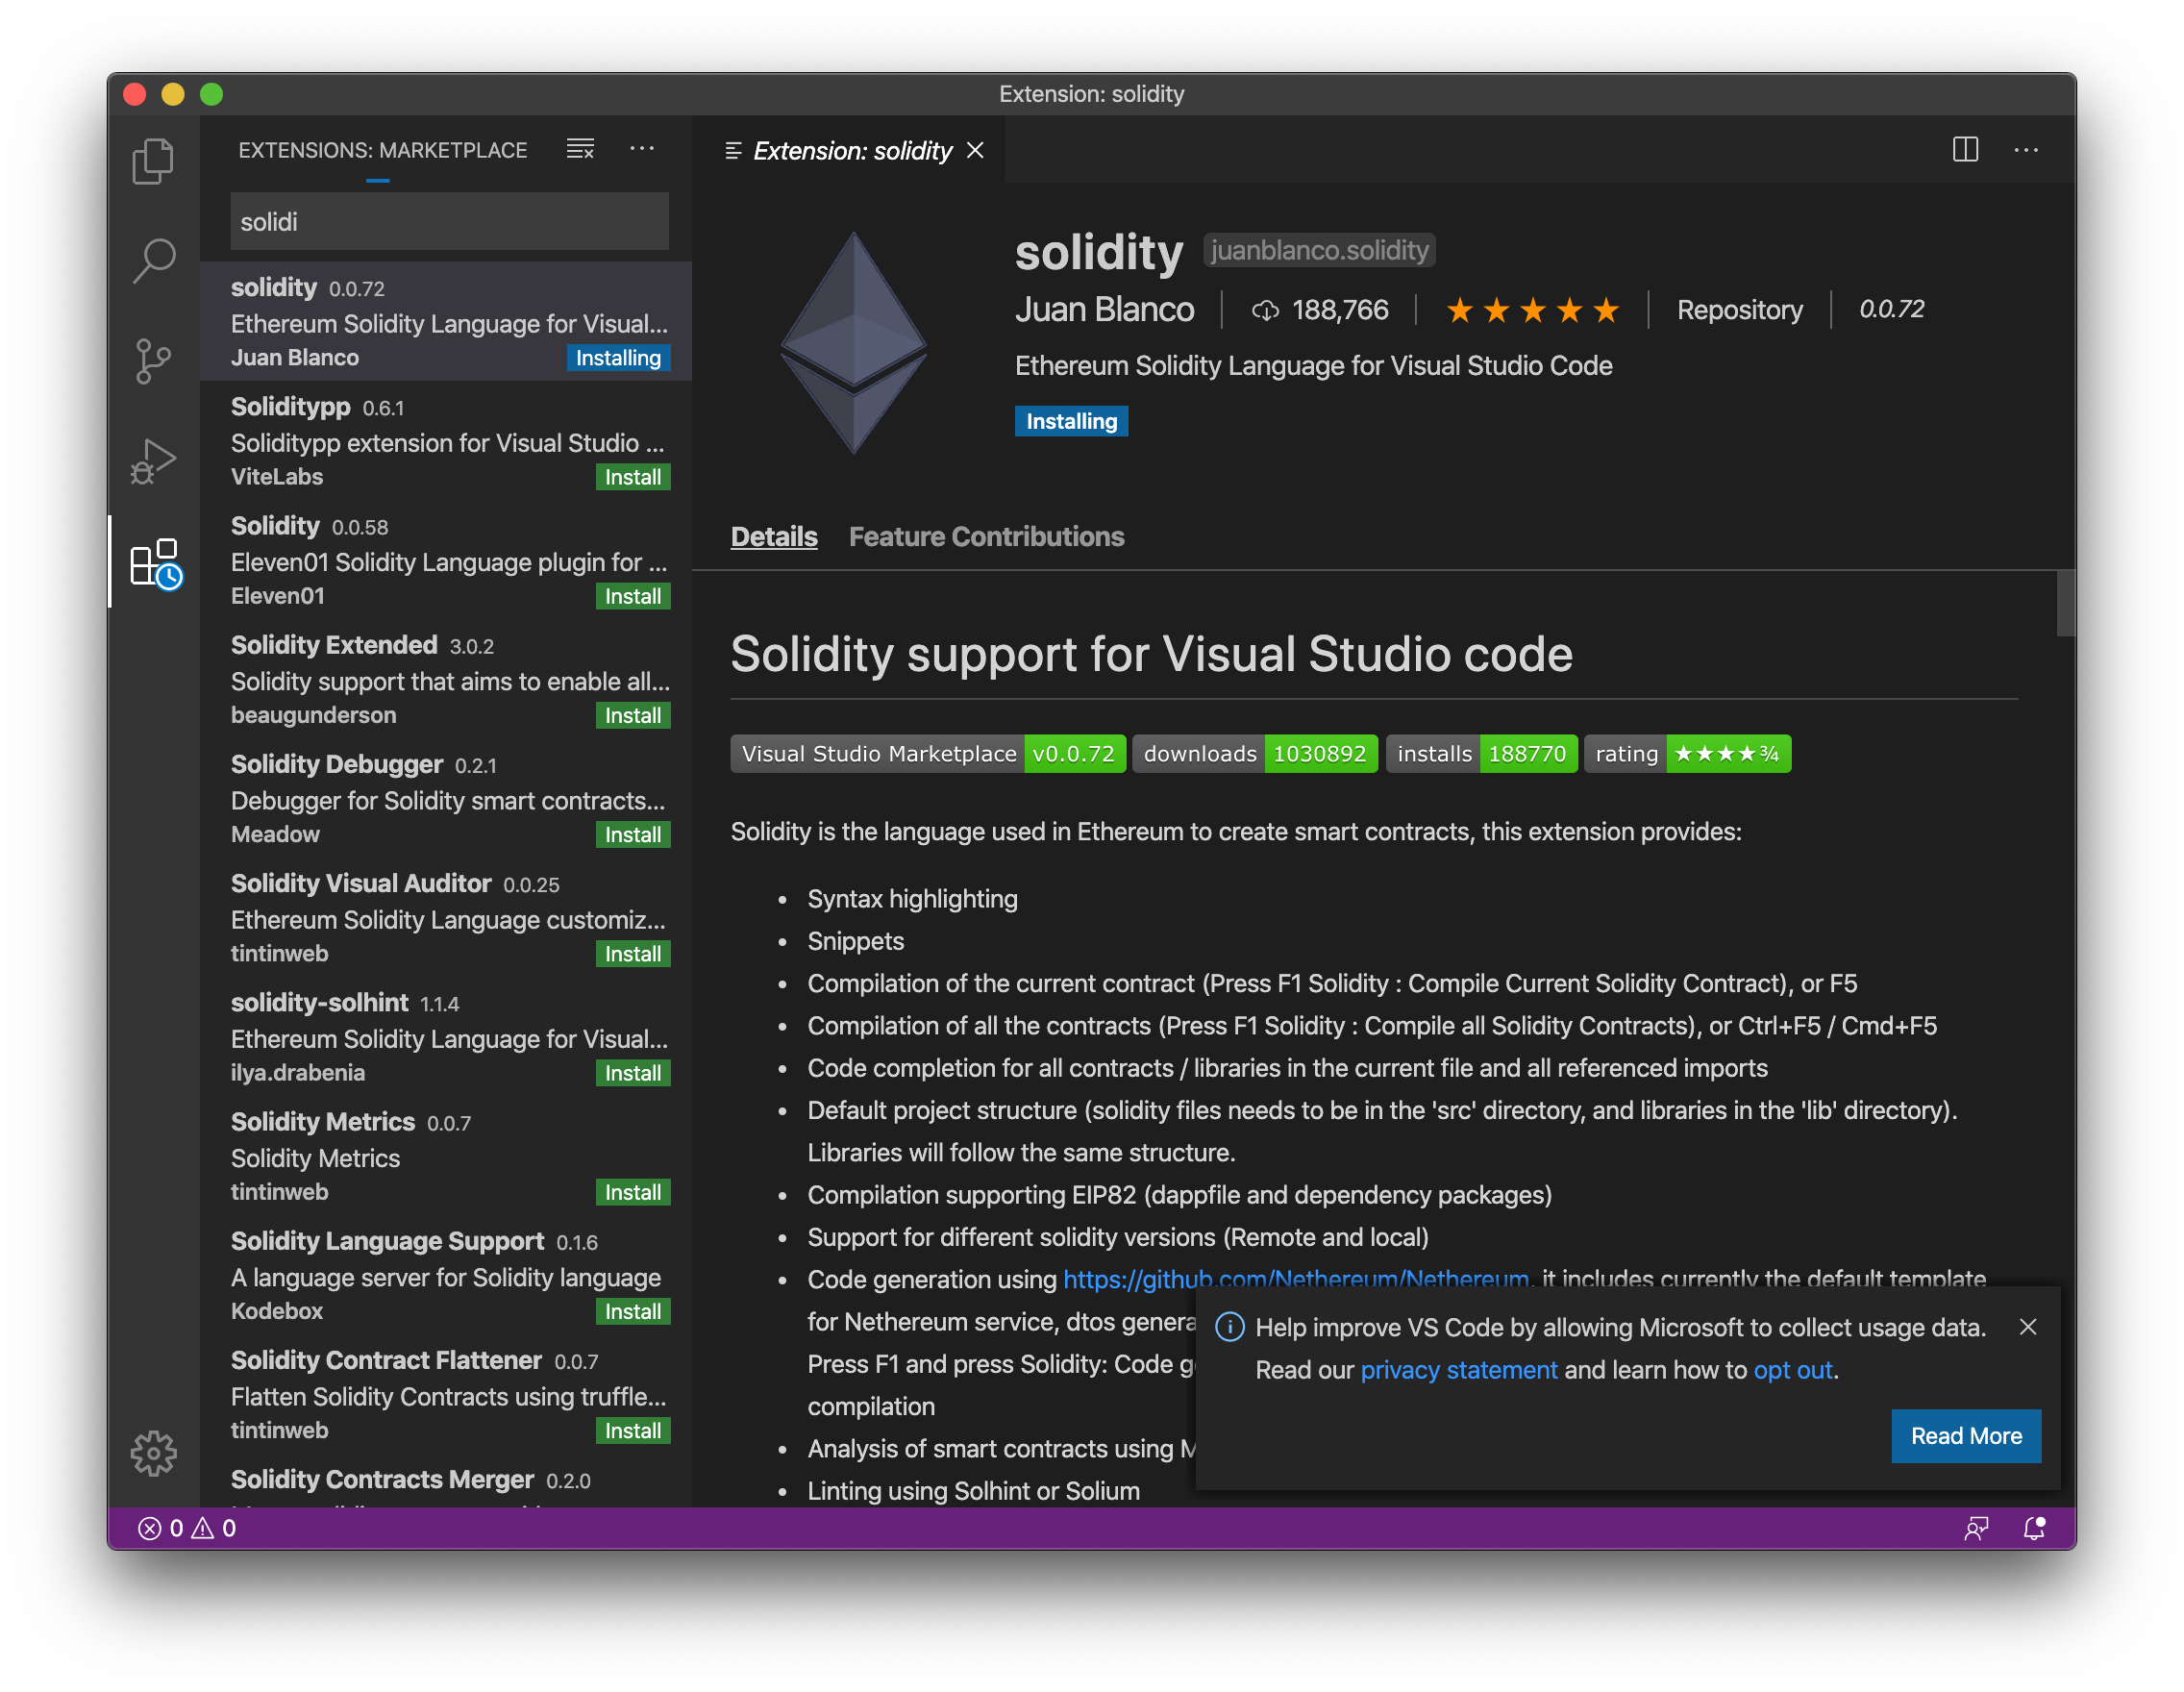Click the version 0.0.72 label in header
2184x1692 pixels.
click(1891, 309)
